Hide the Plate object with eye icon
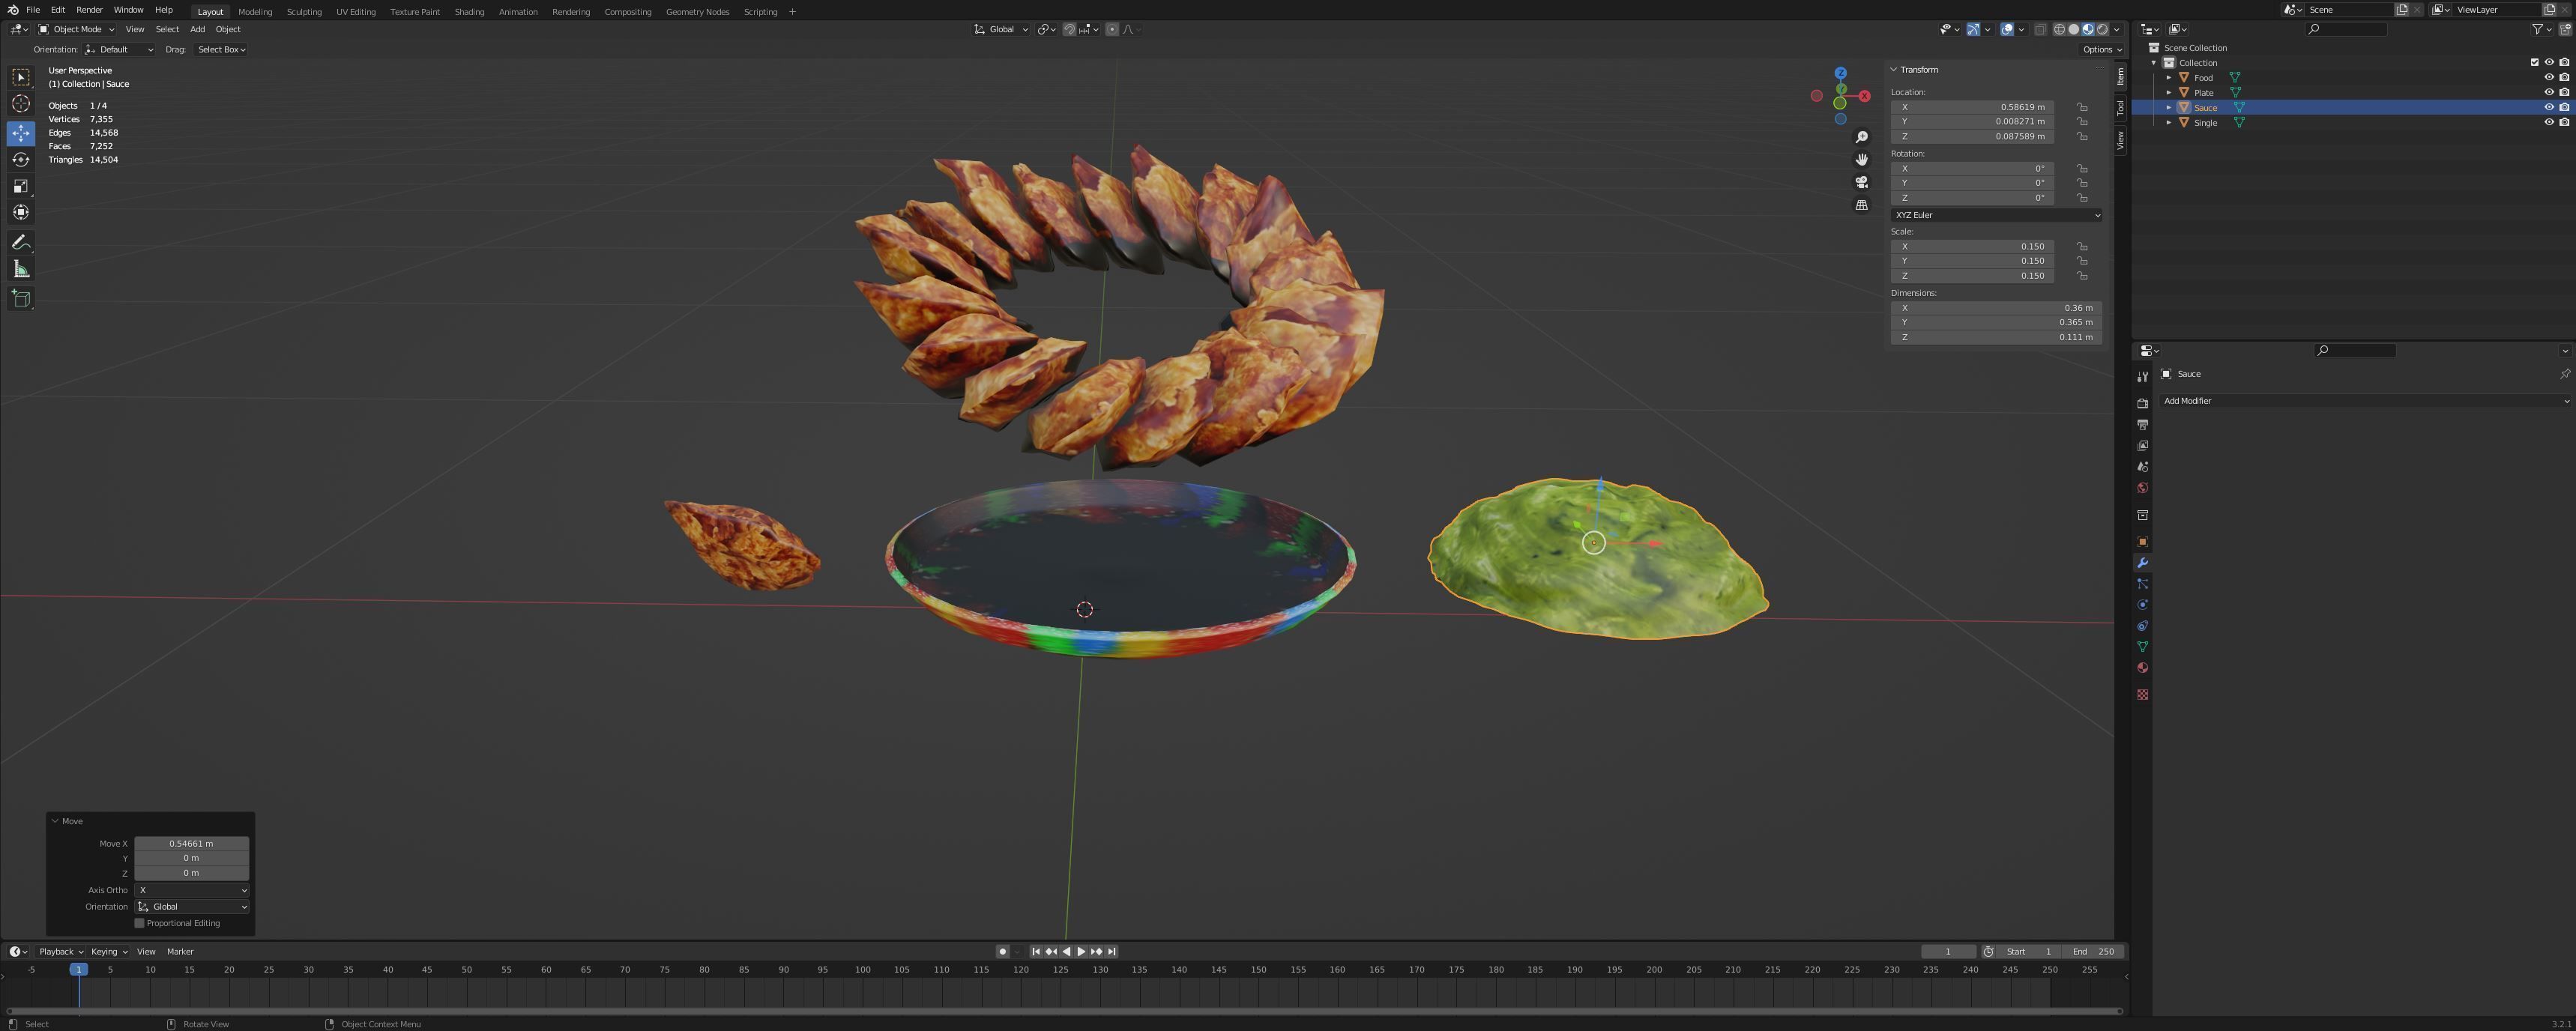This screenshot has height=1031, width=2576. [x=2548, y=92]
